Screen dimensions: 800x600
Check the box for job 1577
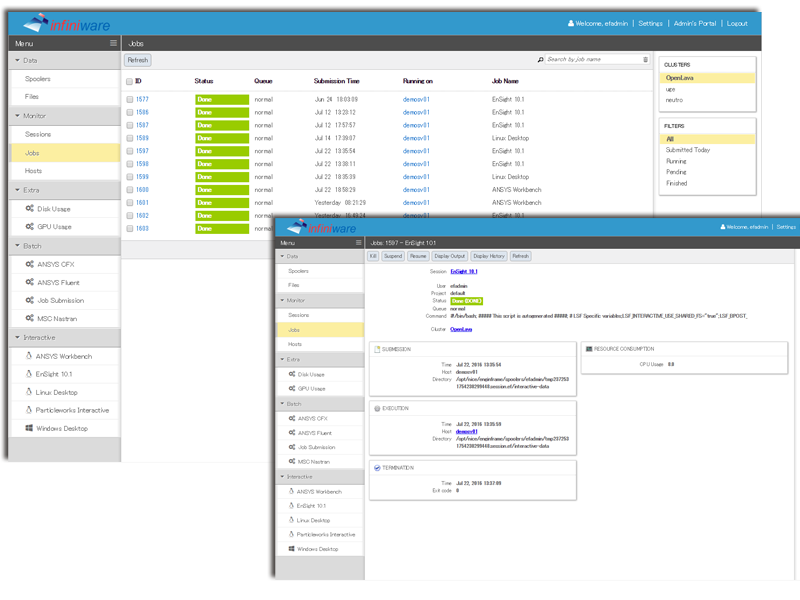tap(130, 99)
